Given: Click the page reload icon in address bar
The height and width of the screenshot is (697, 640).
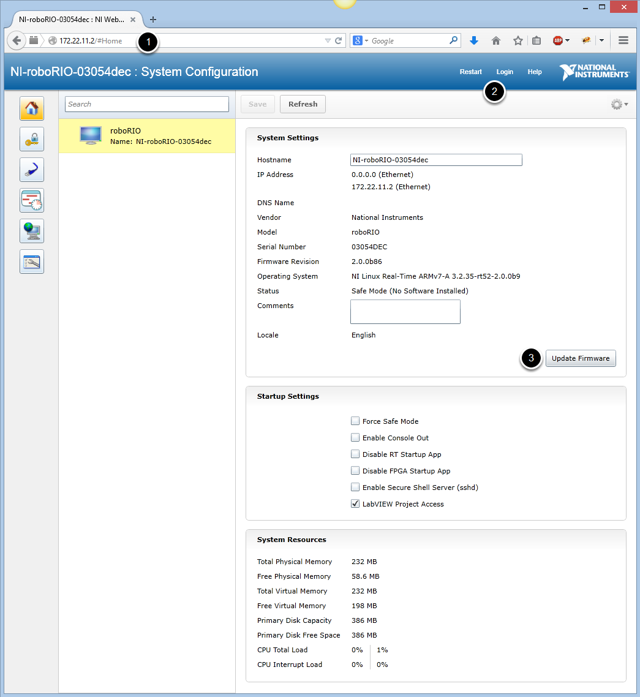Looking at the screenshot, I should (338, 40).
